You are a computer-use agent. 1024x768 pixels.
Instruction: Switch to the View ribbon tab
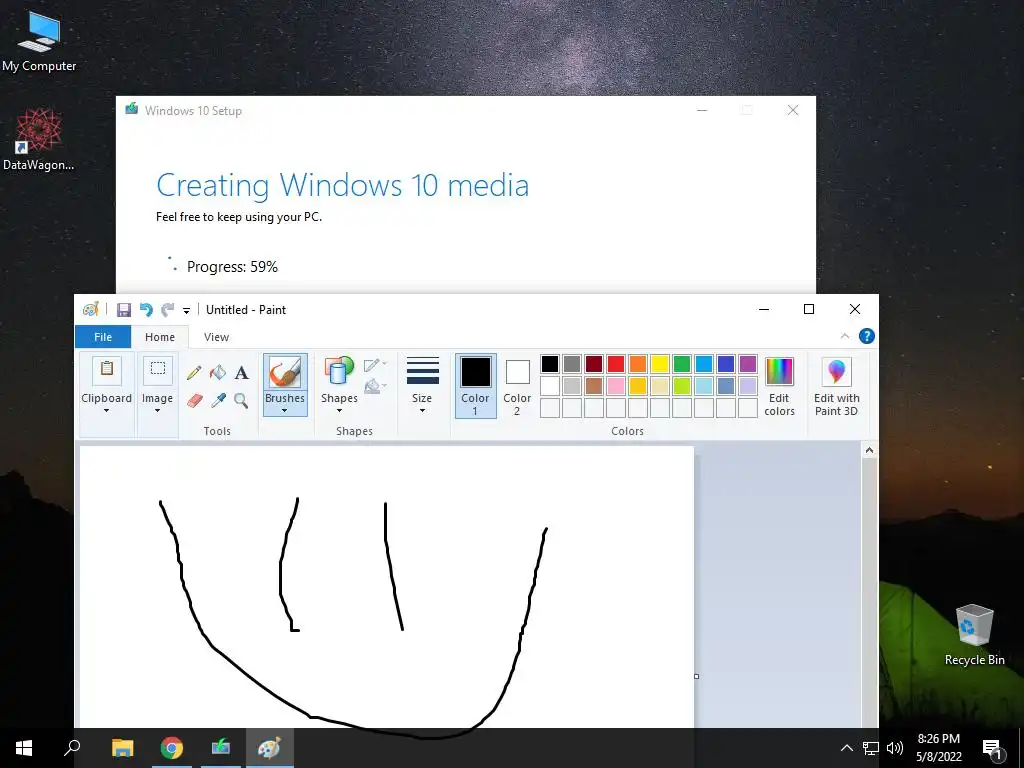coord(216,337)
